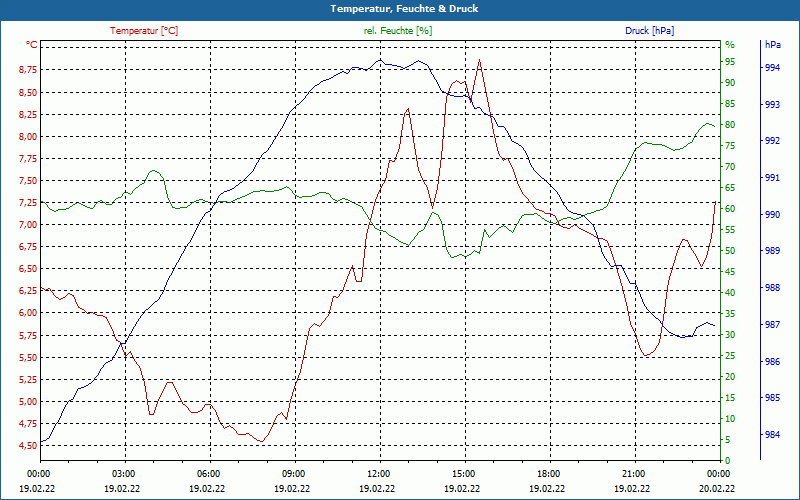Image resolution: width=800 pixels, height=500 pixels.
Task: Click the '5,00' temperature tick label
Action: (x=28, y=402)
